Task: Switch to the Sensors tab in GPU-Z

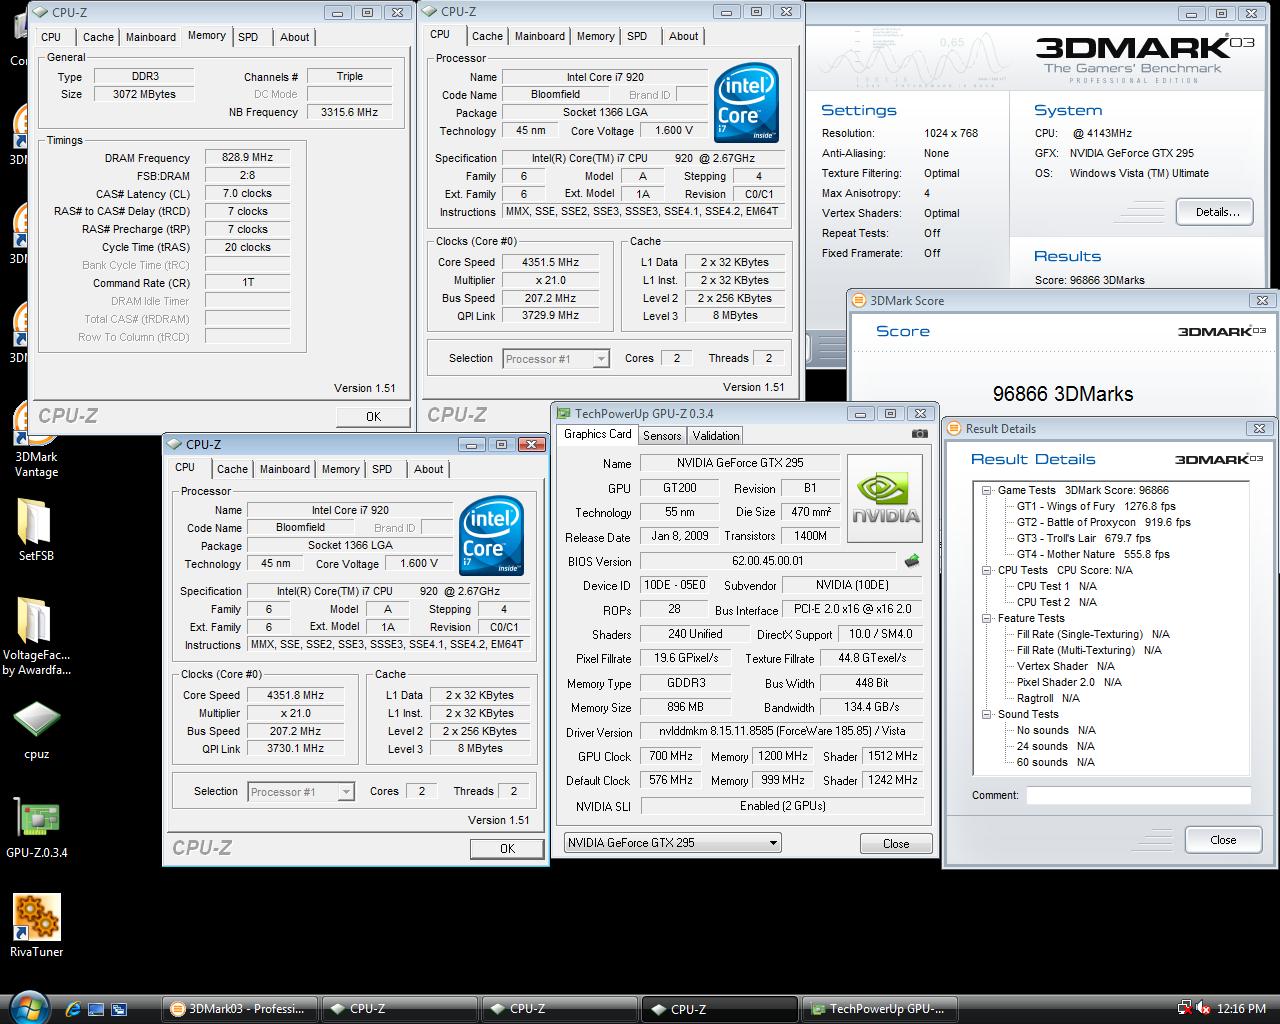Action: (x=662, y=435)
